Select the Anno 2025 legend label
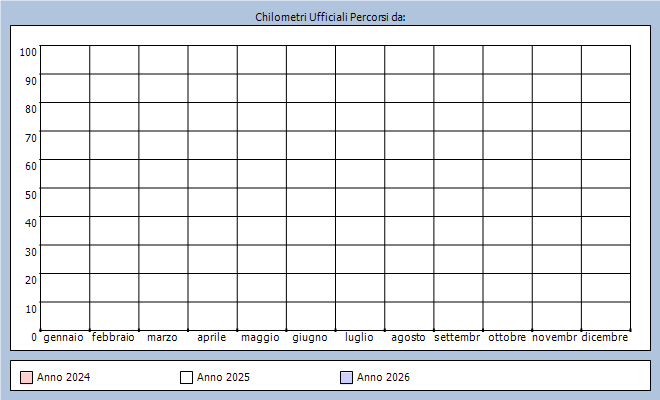Viewport: 660px width, 400px height. (223, 378)
